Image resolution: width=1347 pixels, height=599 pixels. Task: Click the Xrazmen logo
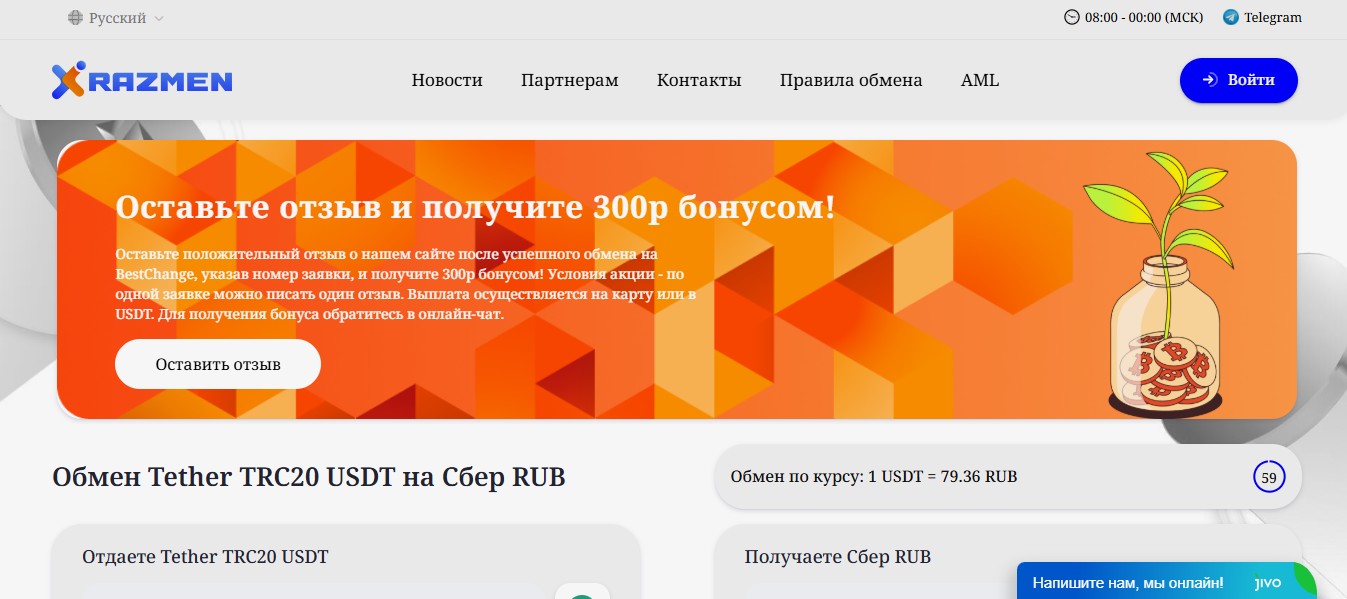point(142,81)
